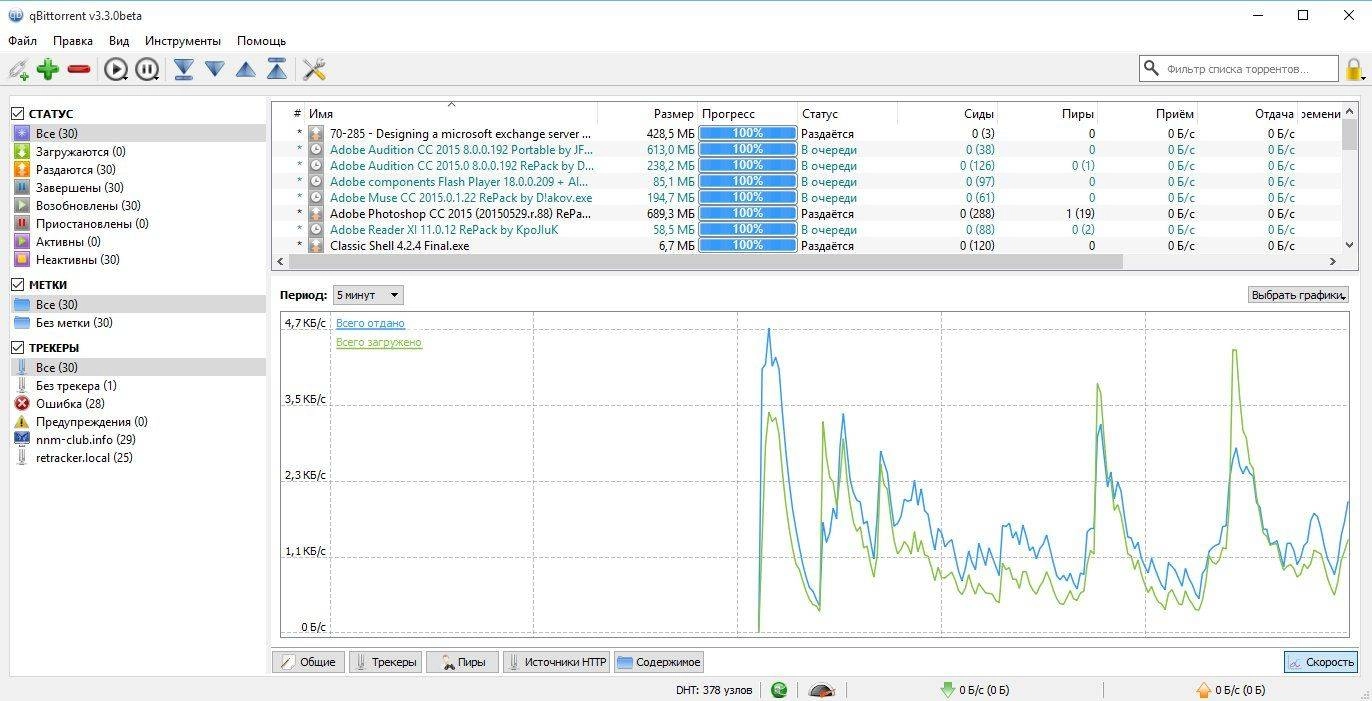Viewport: 1372px width, 701px height.
Task: Move torrent to top of queue
Action: pos(277,69)
